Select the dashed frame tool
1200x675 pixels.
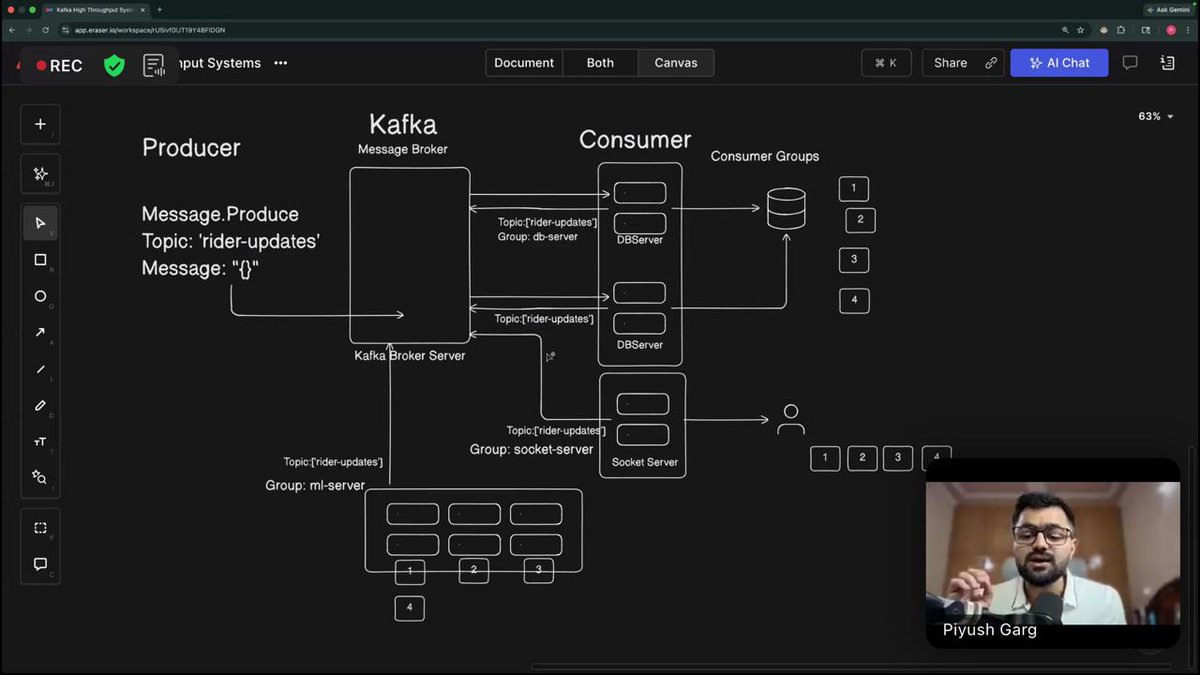[40, 528]
